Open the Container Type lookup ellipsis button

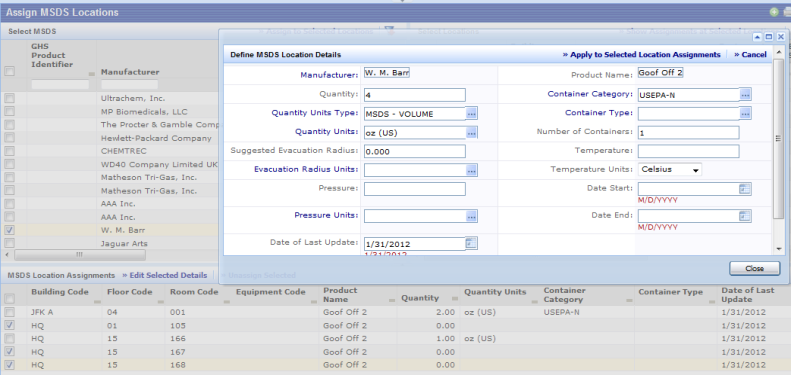tap(746, 114)
